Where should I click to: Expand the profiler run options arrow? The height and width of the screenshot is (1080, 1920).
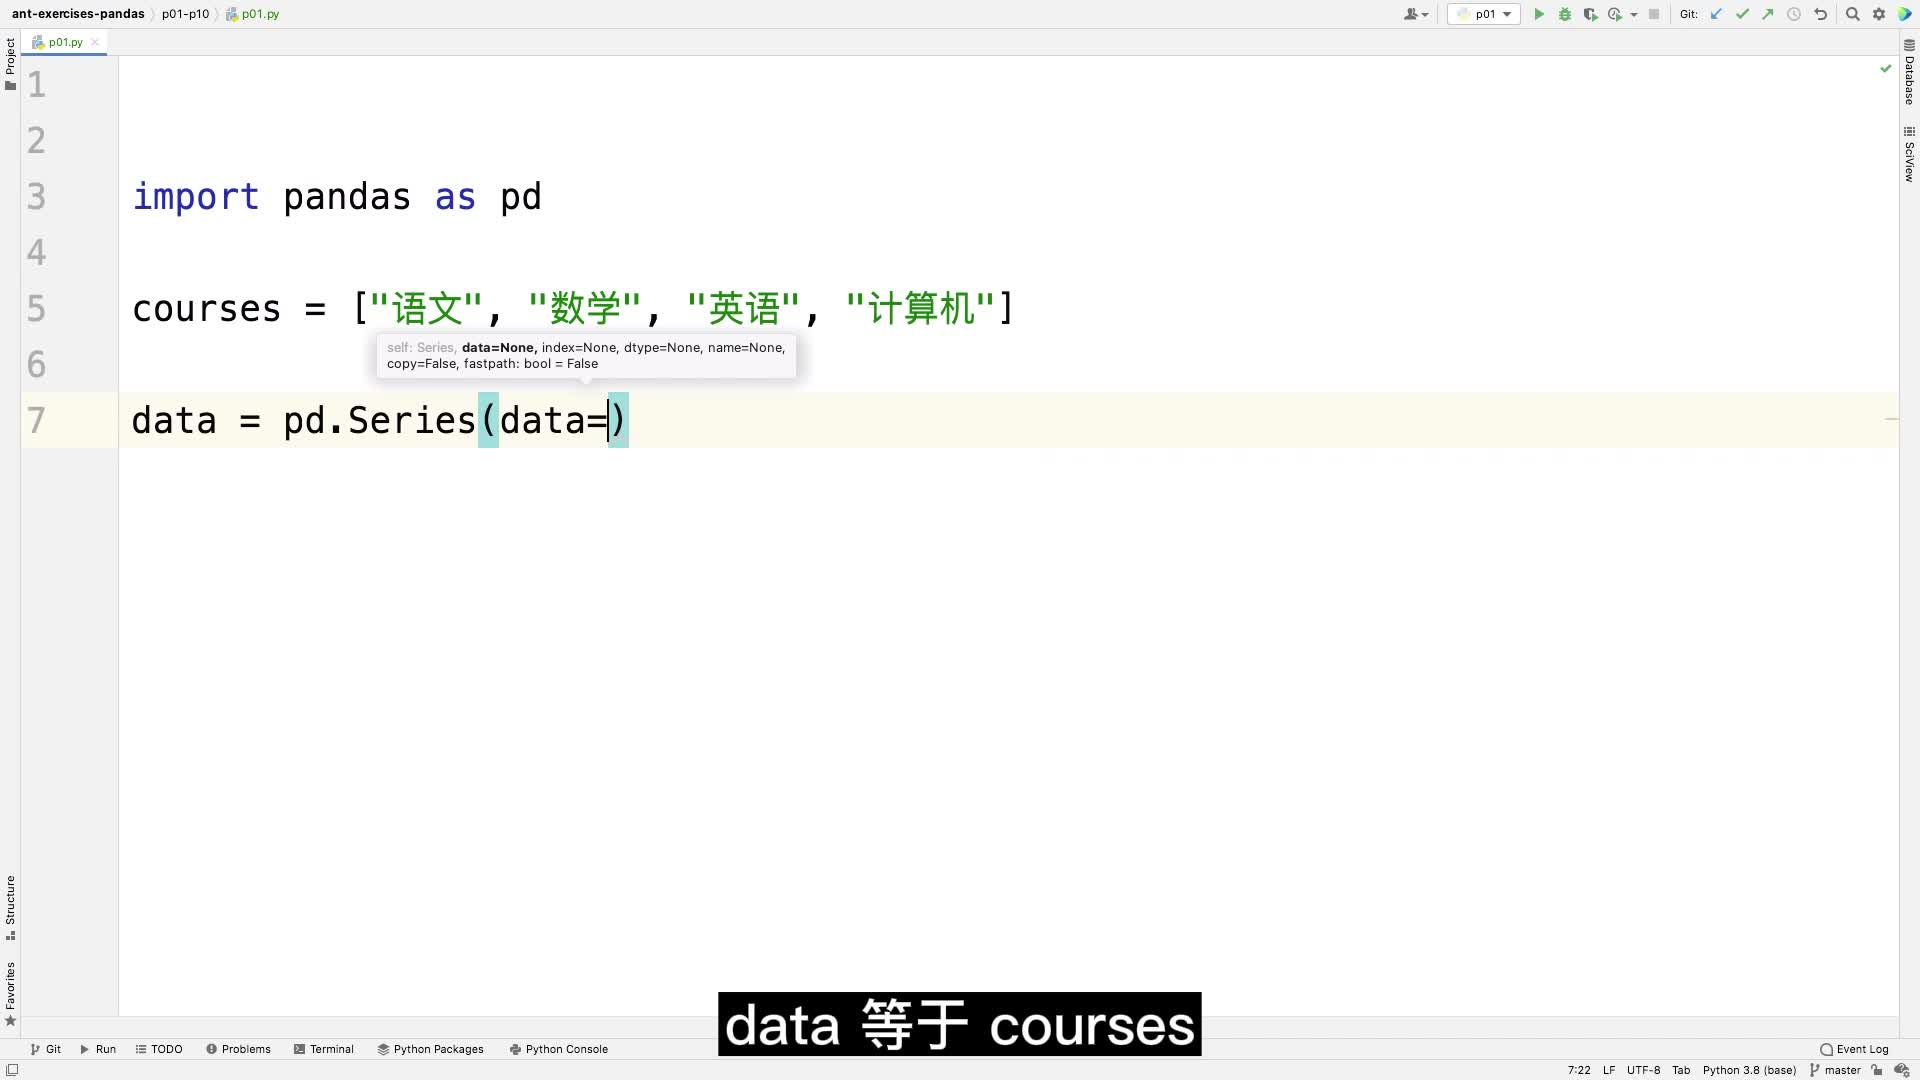click(x=1634, y=14)
